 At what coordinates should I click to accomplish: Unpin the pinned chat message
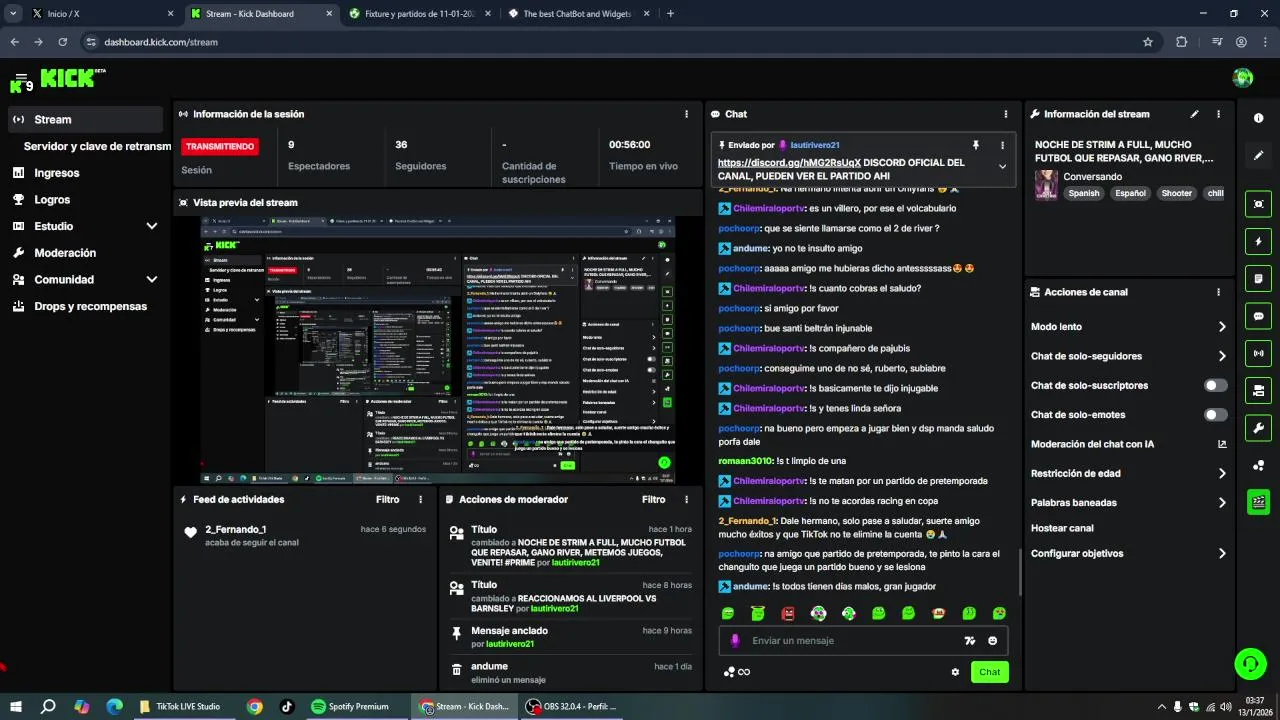coord(976,145)
